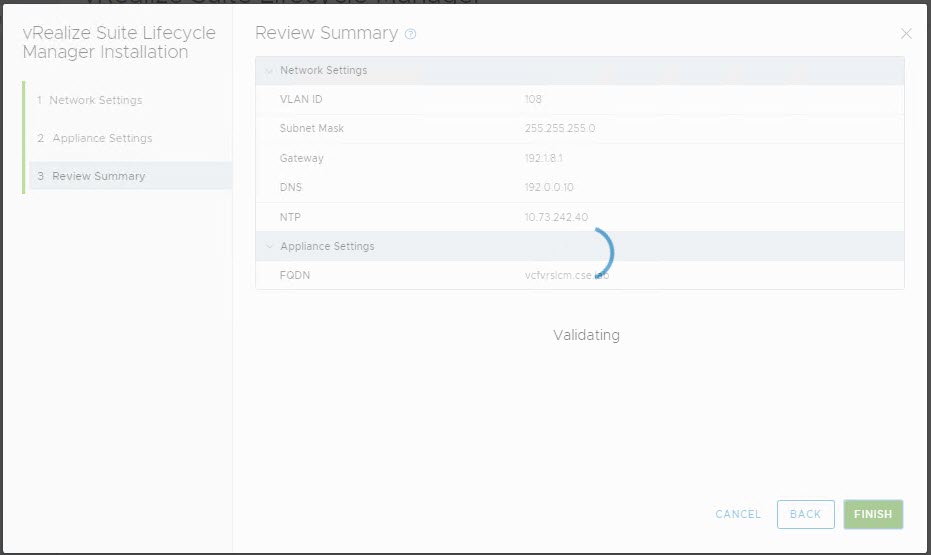Click DNS value 192.0.0.10
The image size is (931, 555).
coord(549,187)
